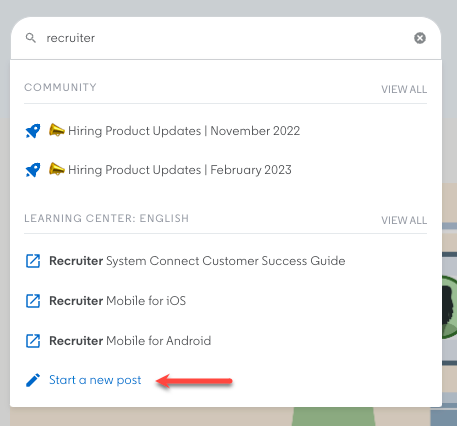This screenshot has width=457, height=426.
Task: Open Recruiter System Connect Customer Success Guide
Action: click(x=197, y=261)
